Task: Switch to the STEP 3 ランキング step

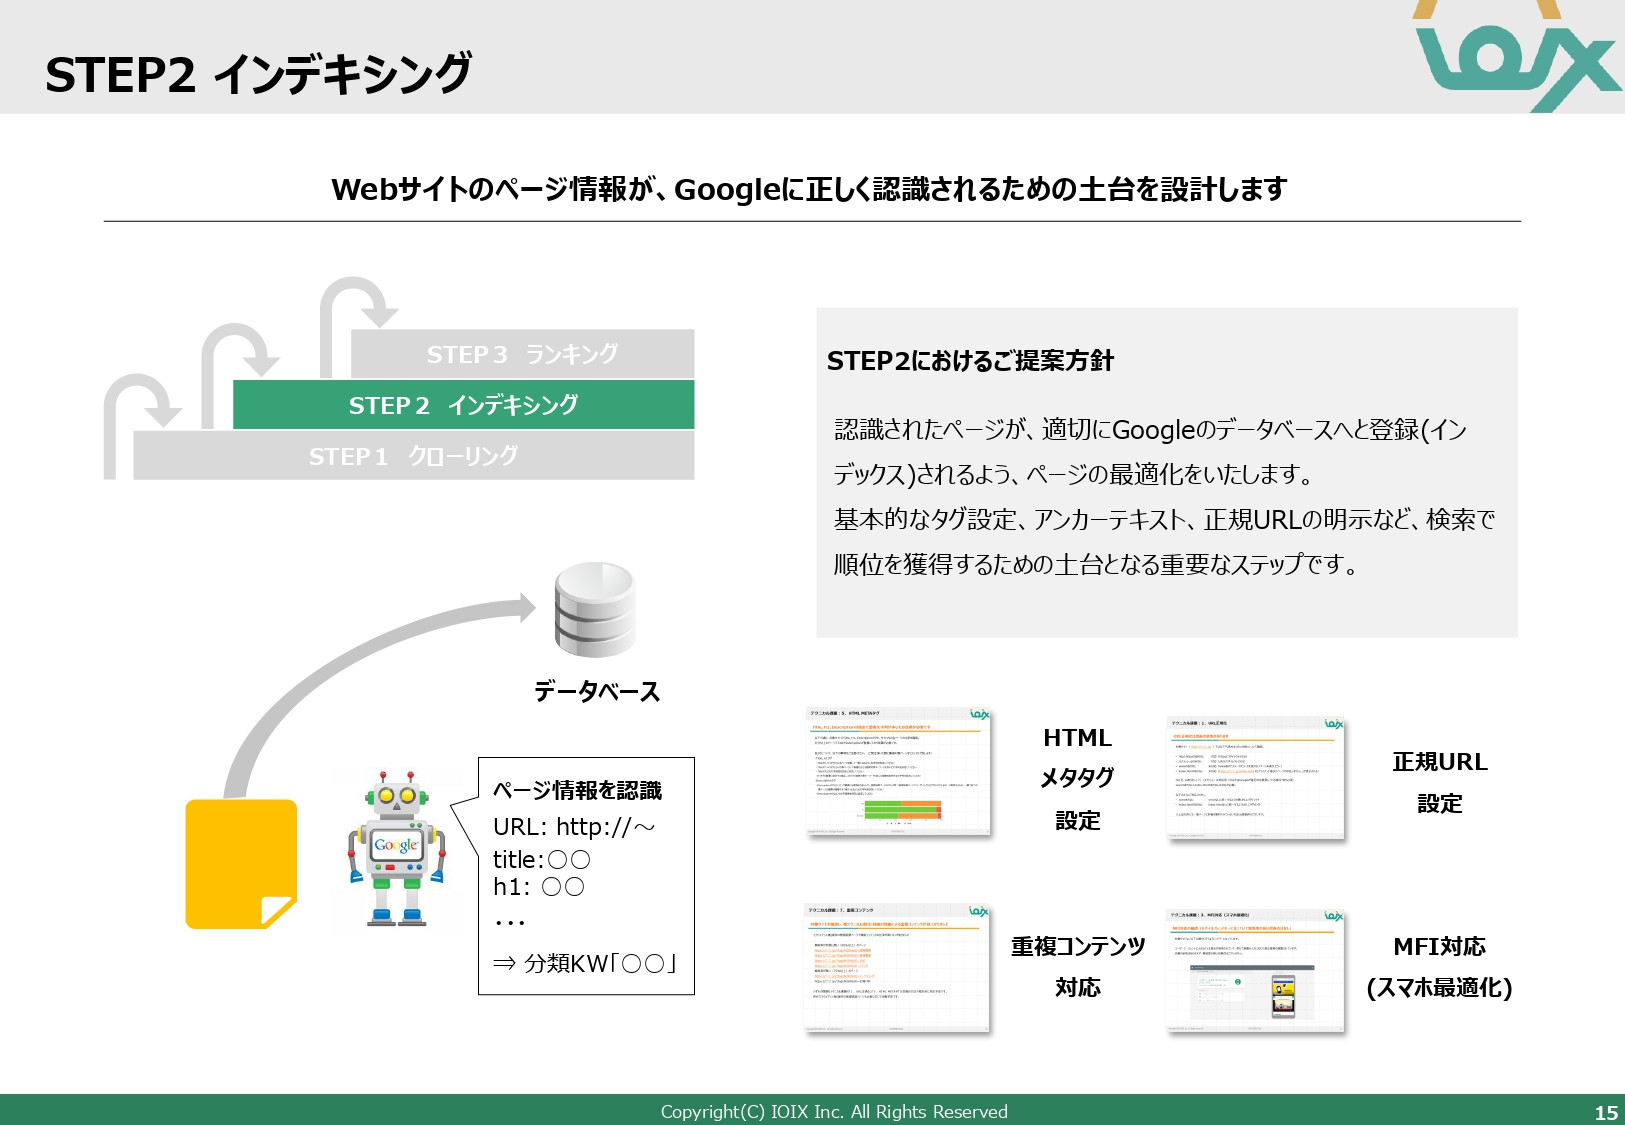Action: click(x=525, y=354)
